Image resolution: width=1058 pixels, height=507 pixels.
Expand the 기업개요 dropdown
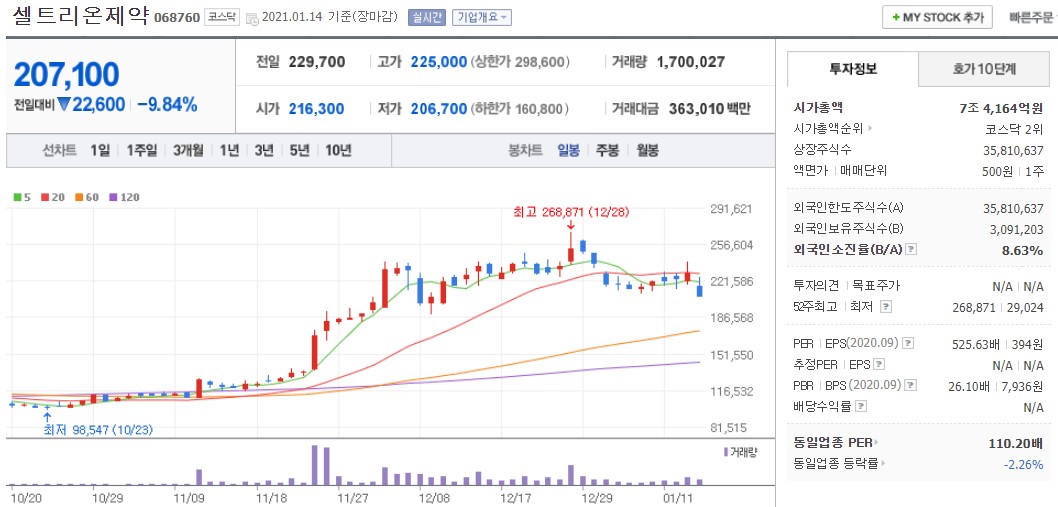pyautogui.click(x=482, y=18)
